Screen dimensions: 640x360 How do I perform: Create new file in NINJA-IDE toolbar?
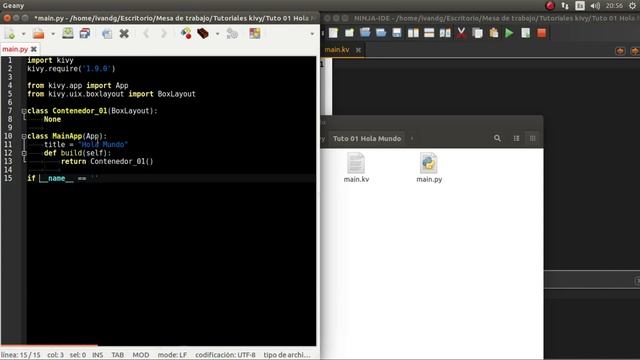[x=333, y=33]
